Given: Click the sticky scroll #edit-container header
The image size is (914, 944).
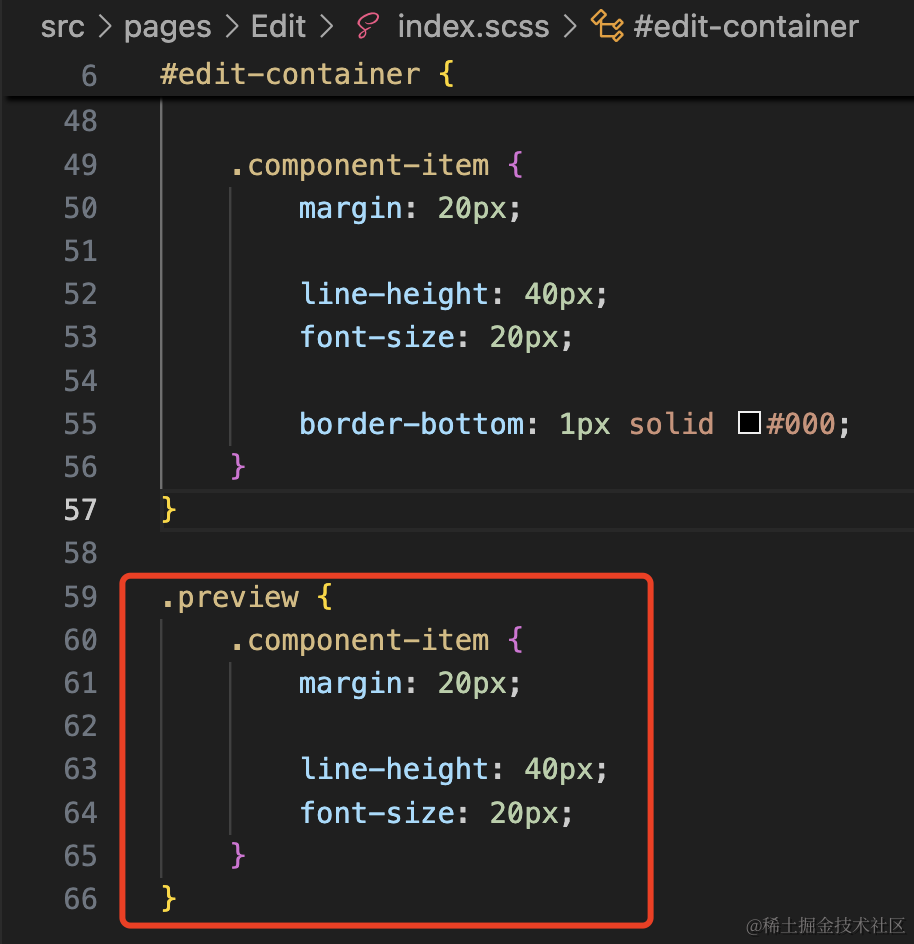Looking at the screenshot, I should point(290,74).
